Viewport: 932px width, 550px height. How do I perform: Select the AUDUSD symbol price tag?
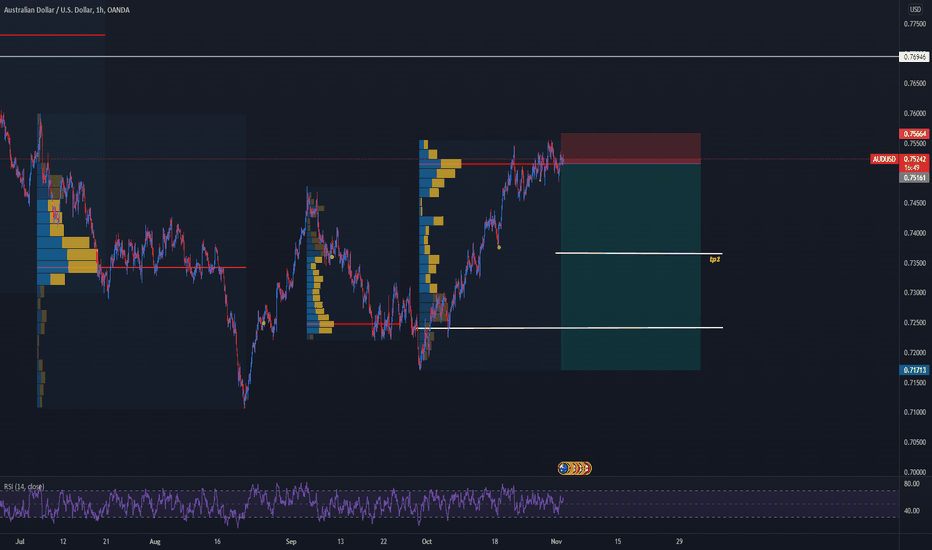[x=884, y=159]
